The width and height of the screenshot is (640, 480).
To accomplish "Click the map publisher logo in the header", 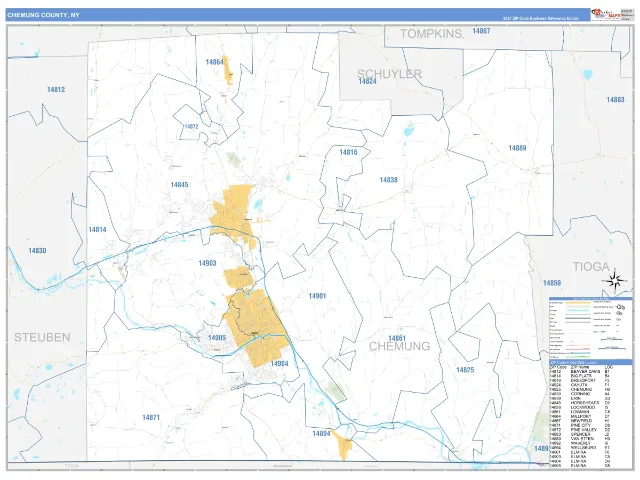I will click(x=605, y=14).
